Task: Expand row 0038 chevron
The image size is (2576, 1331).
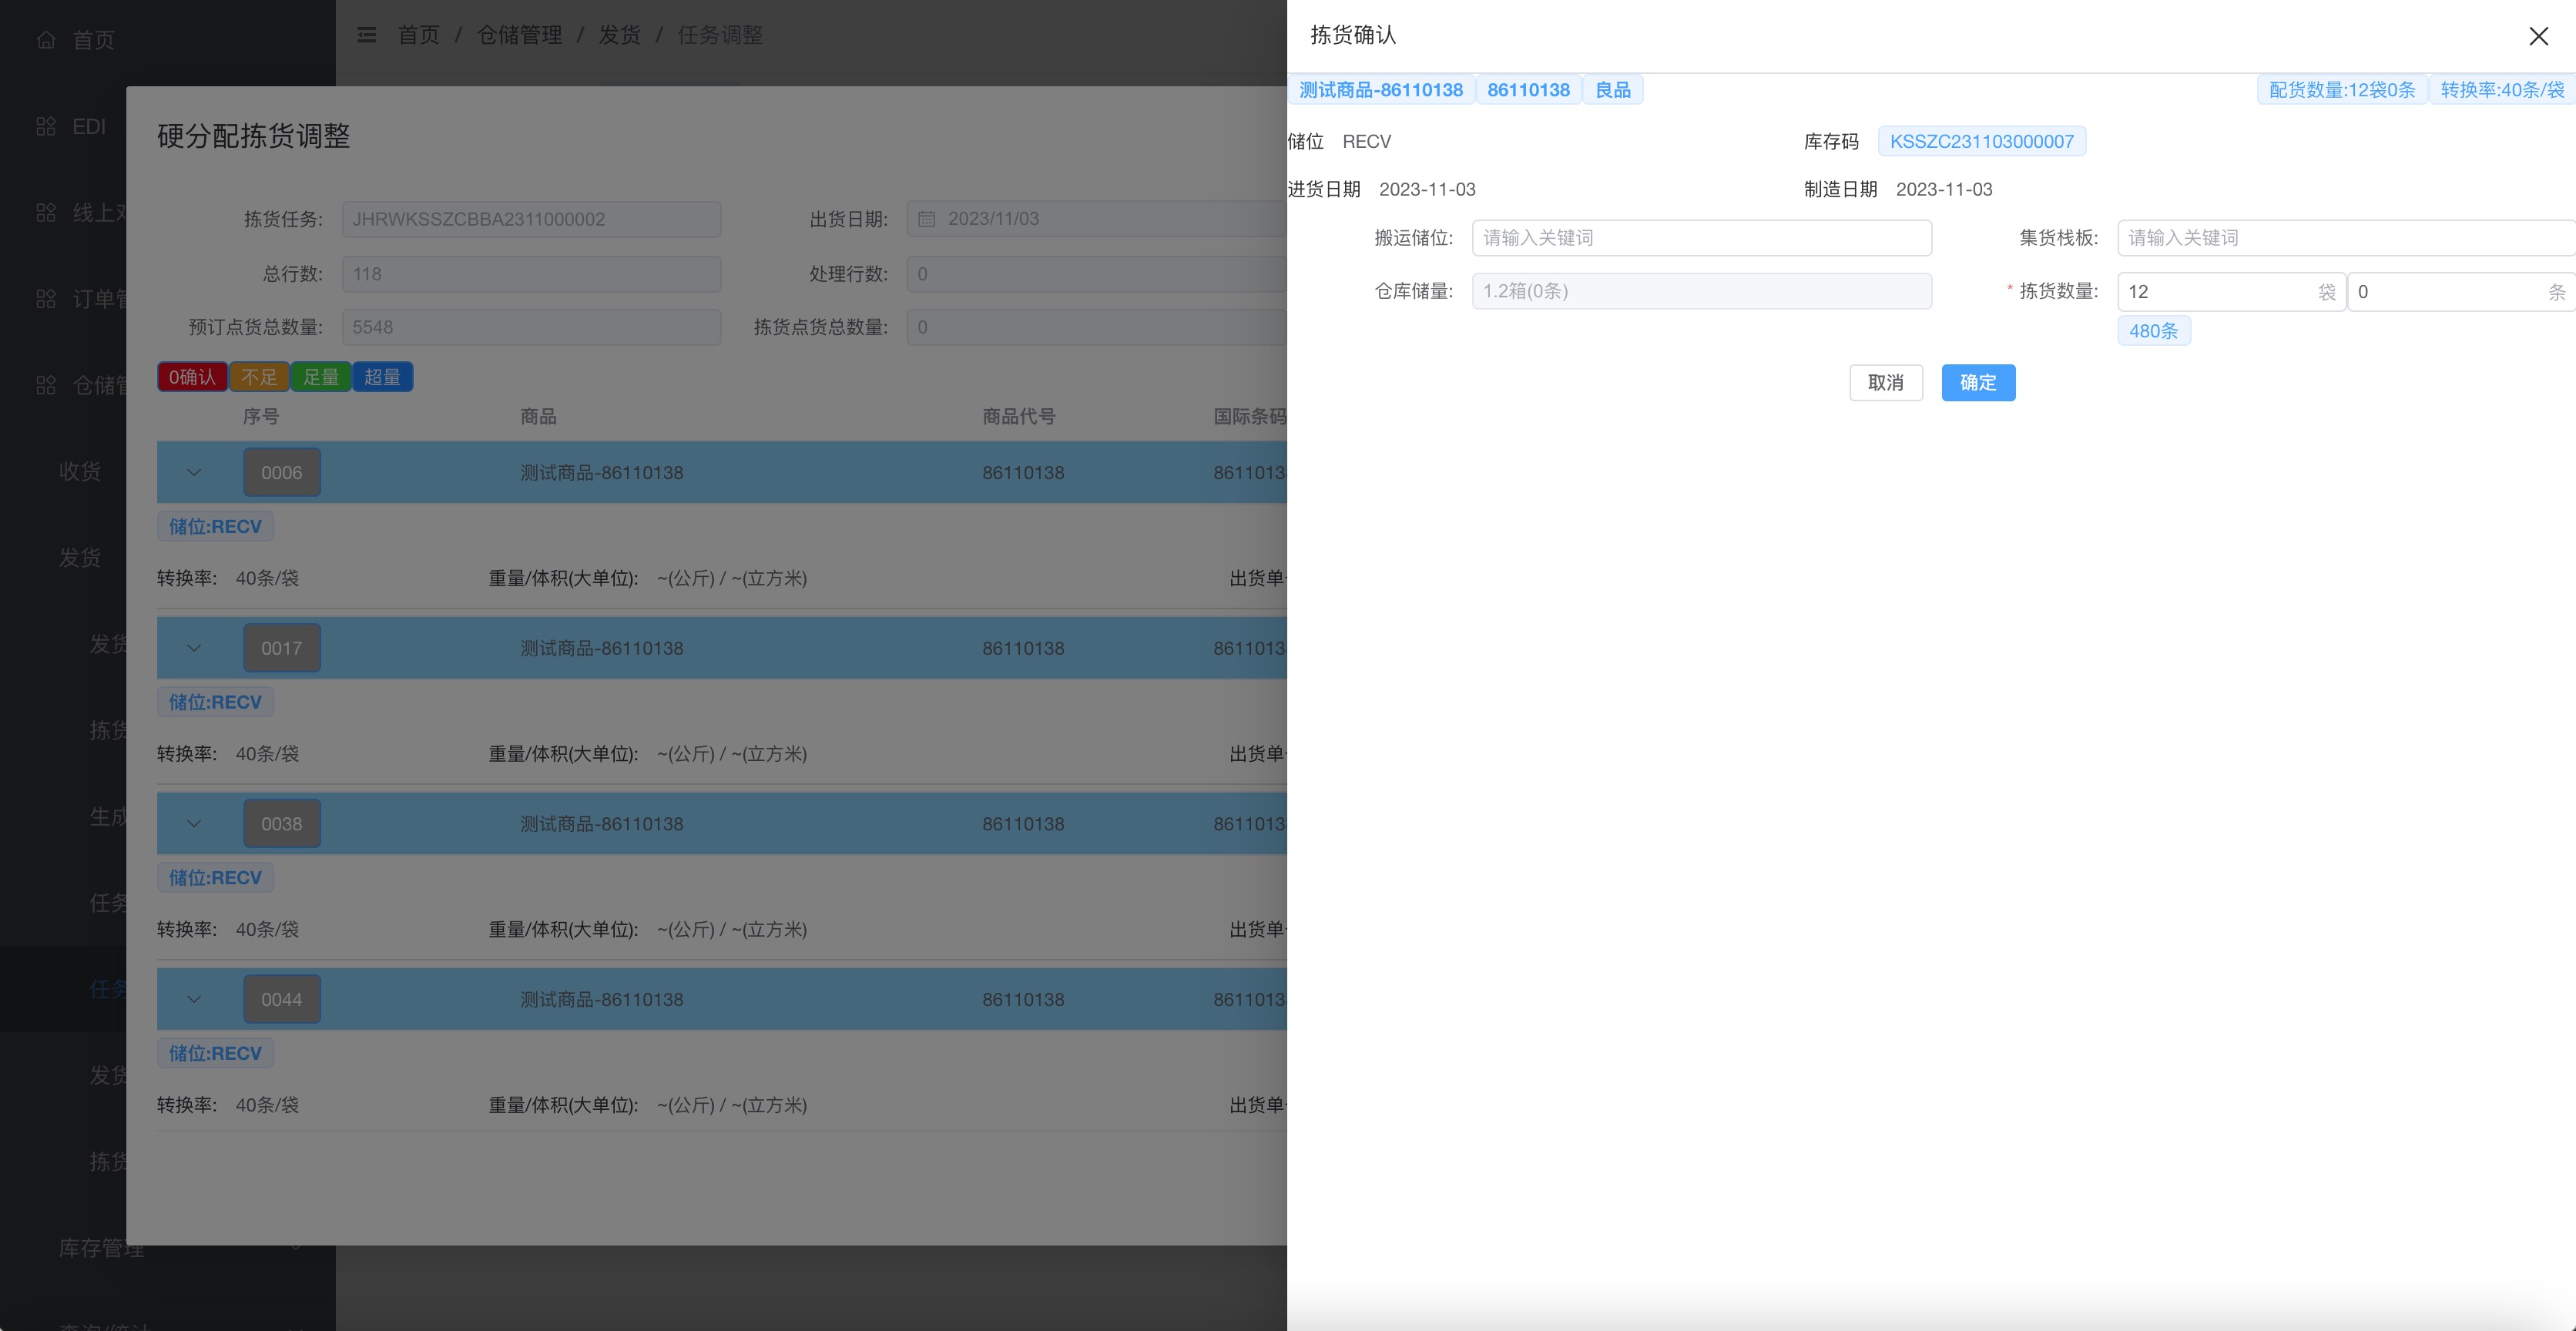Action: 194,824
